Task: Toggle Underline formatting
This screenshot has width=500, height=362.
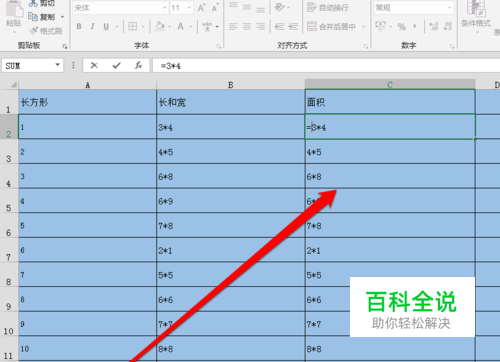Action: coord(106,26)
